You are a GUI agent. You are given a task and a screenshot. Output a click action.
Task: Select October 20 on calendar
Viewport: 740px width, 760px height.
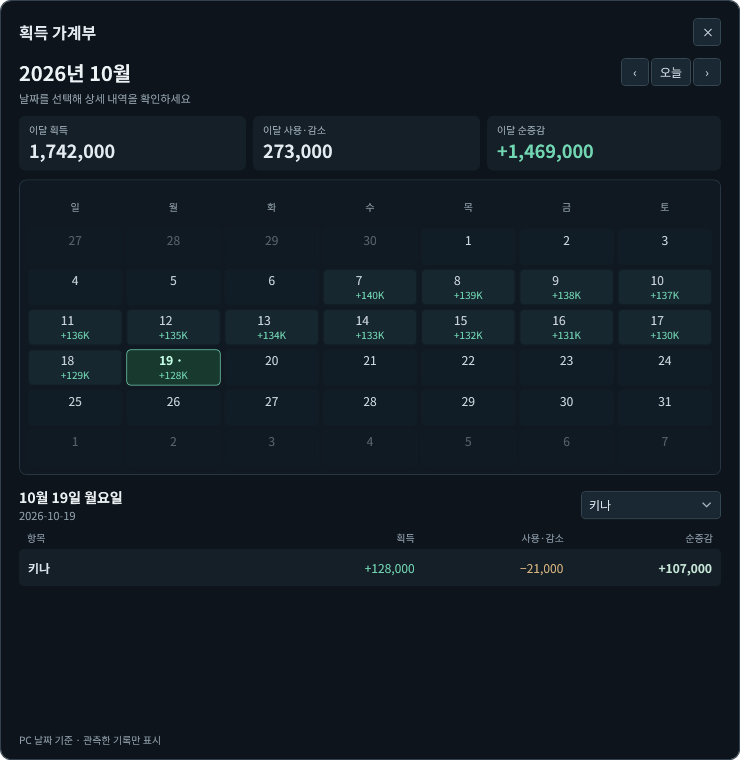pos(271,367)
